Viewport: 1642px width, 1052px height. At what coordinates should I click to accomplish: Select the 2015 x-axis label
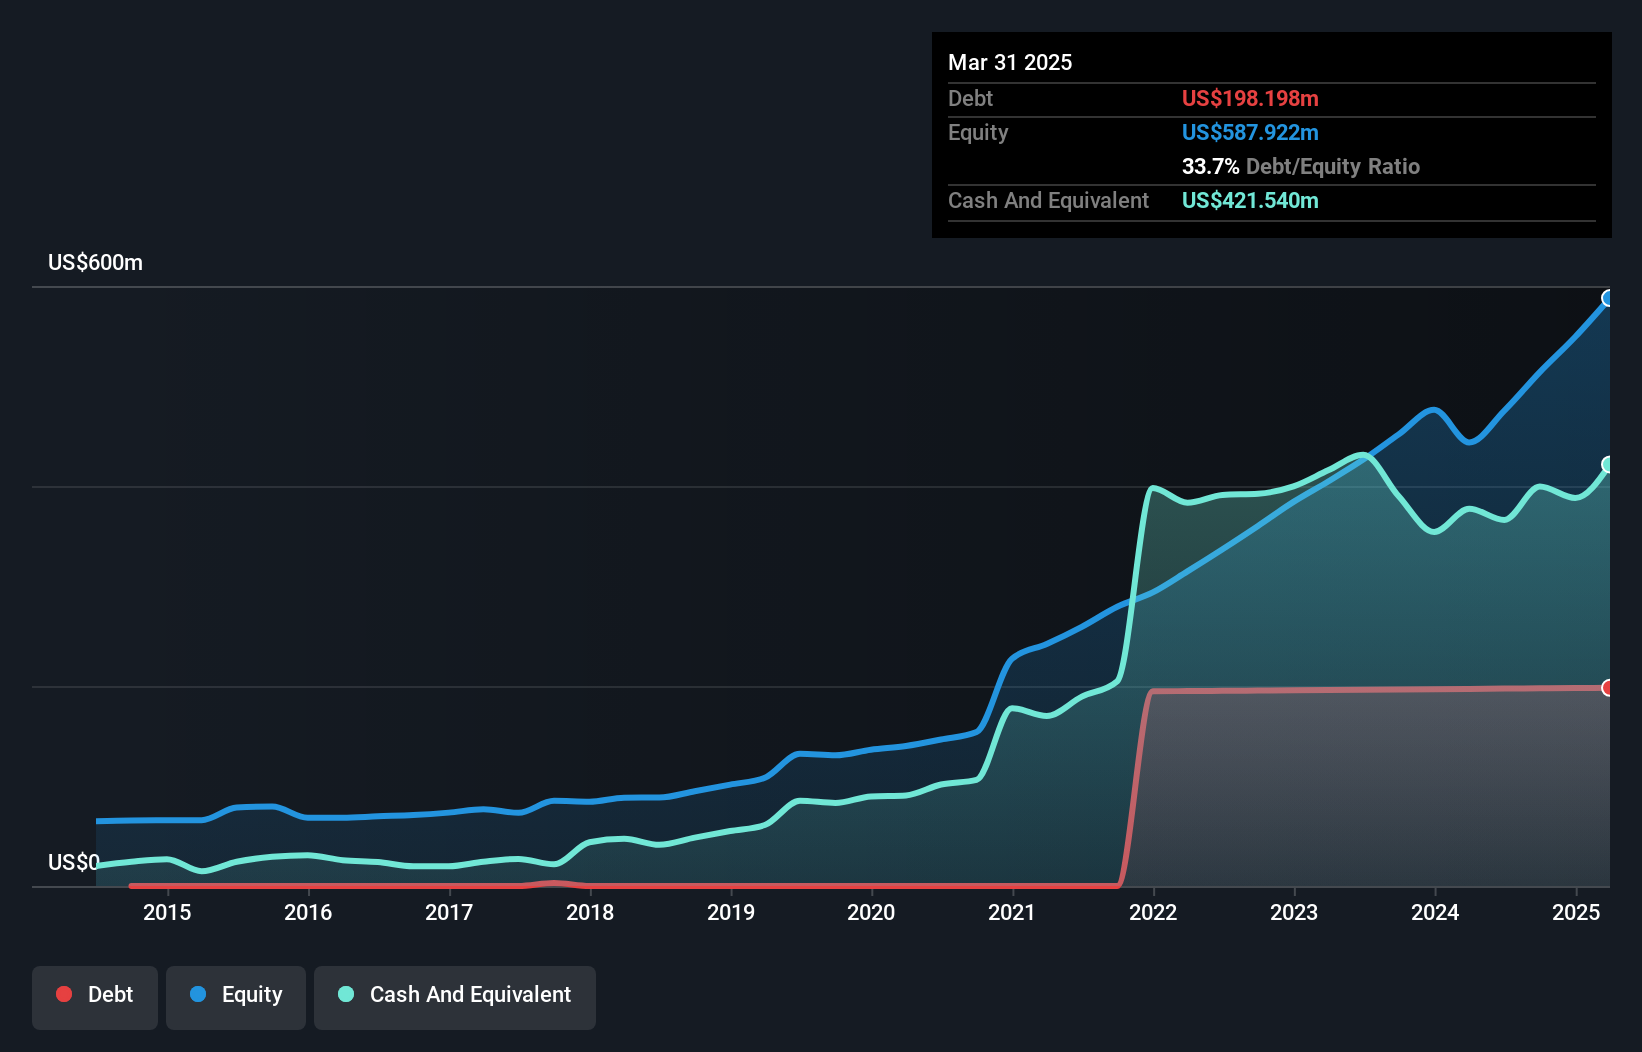[x=167, y=912]
